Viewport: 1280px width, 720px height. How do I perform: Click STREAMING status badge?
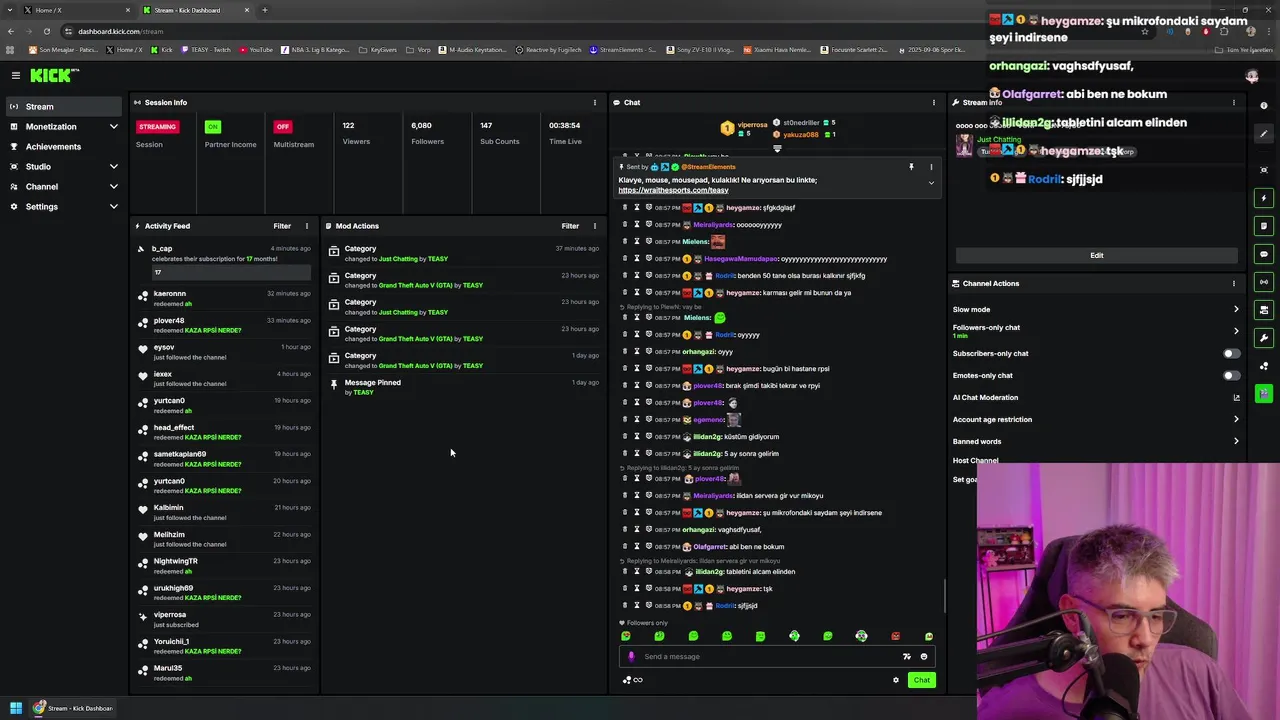click(157, 127)
